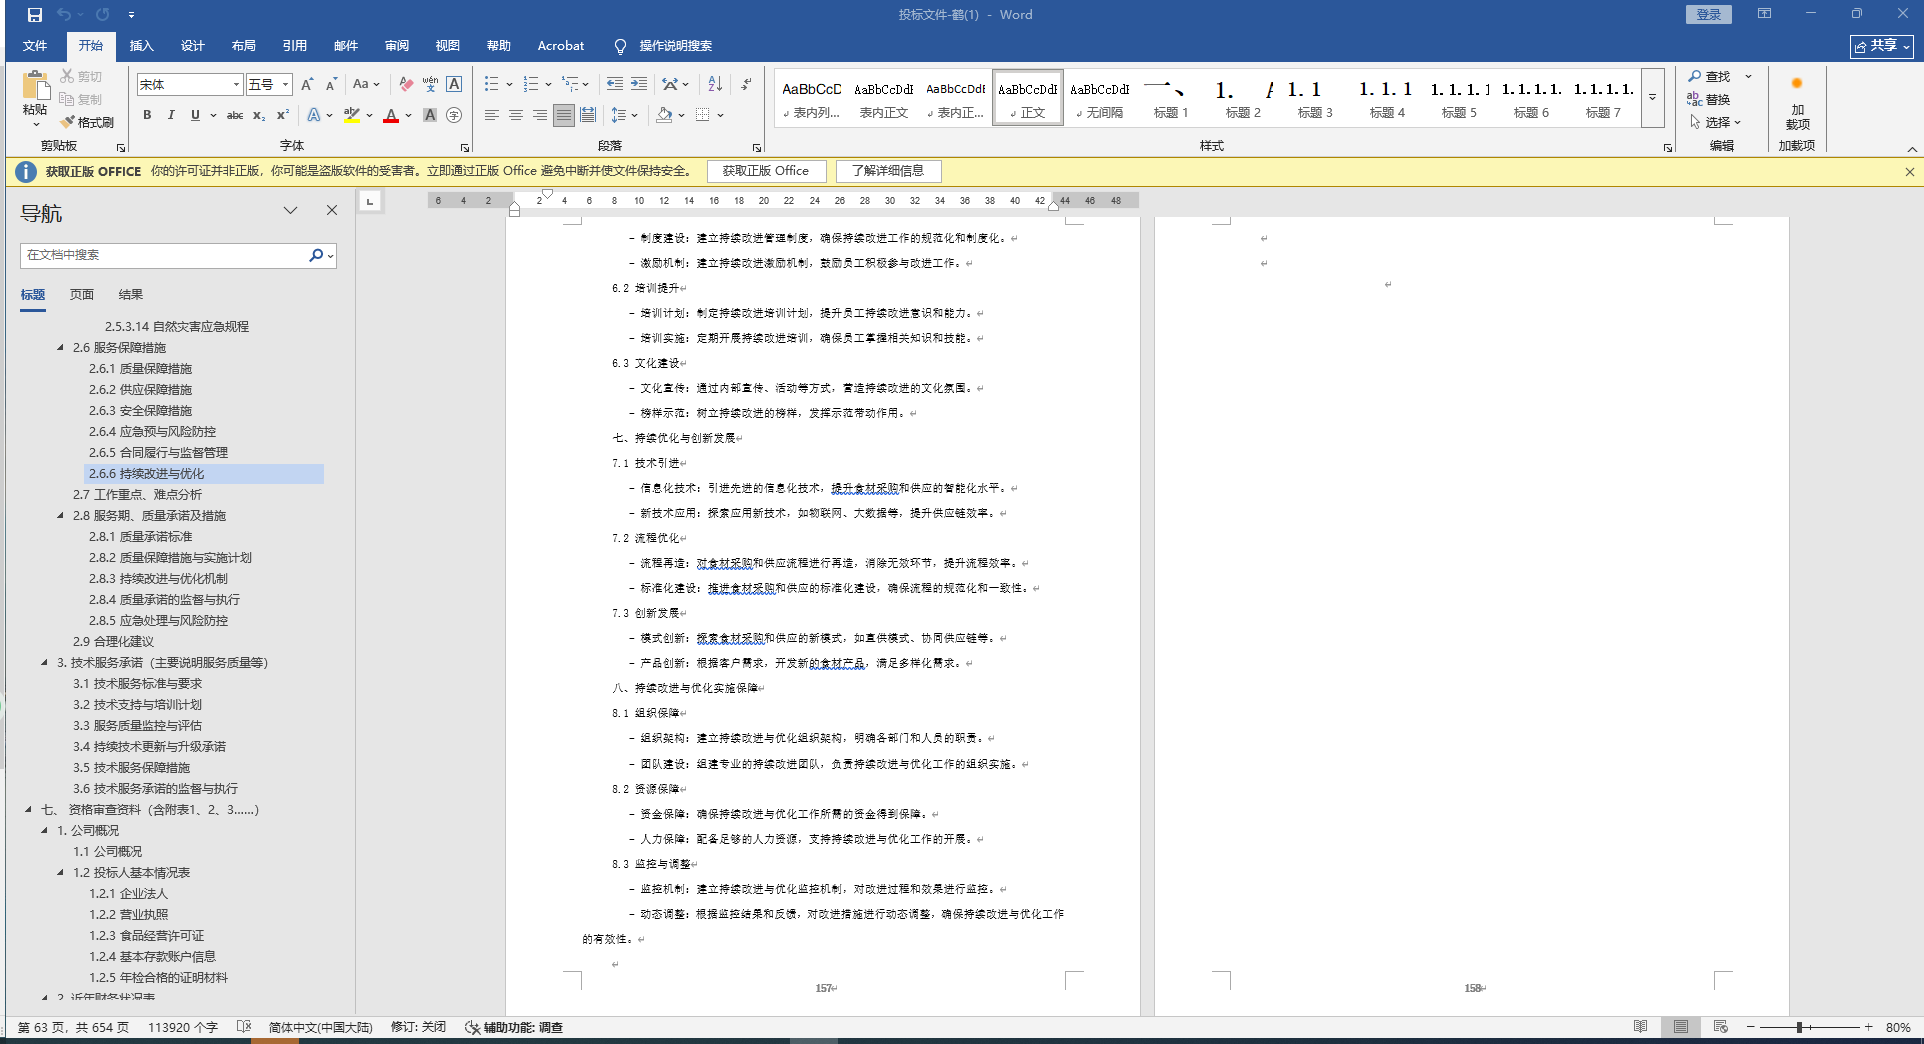Click the 了解详细信息 button
This screenshot has width=1924, height=1044.
click(x=888, y=171)
